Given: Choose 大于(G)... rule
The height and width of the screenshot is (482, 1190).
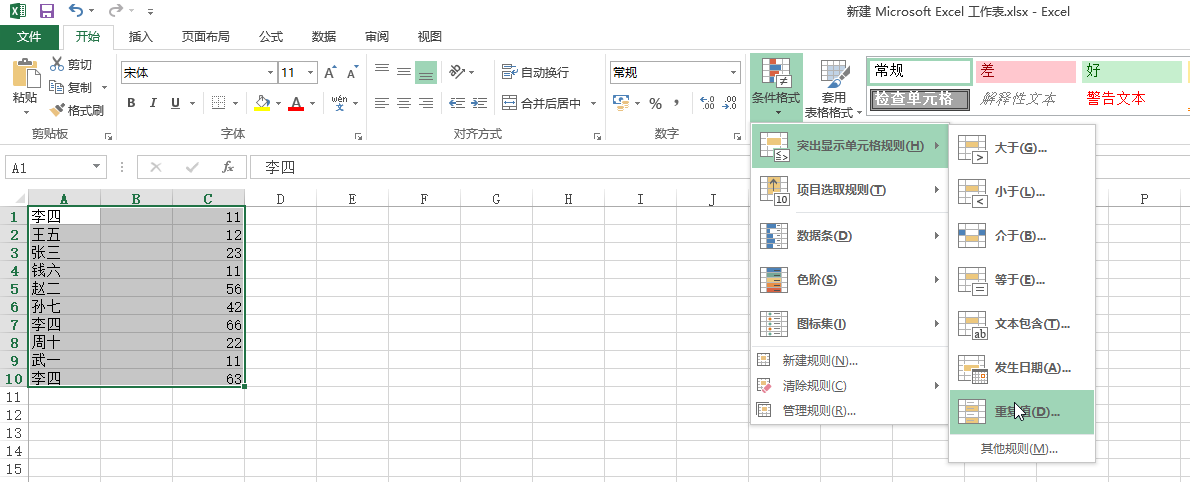Looking at the screenshot, I should coord(1022,147).
